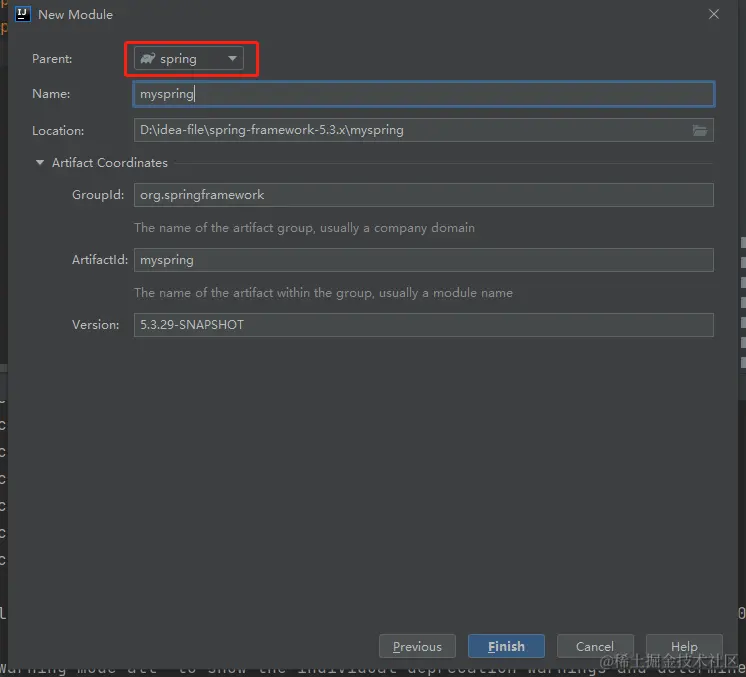The height and width of the screenshot is (677, 746).
Task: Browse for a location via the folder icon
Action: pyautogui.click(x=699, y=130)
